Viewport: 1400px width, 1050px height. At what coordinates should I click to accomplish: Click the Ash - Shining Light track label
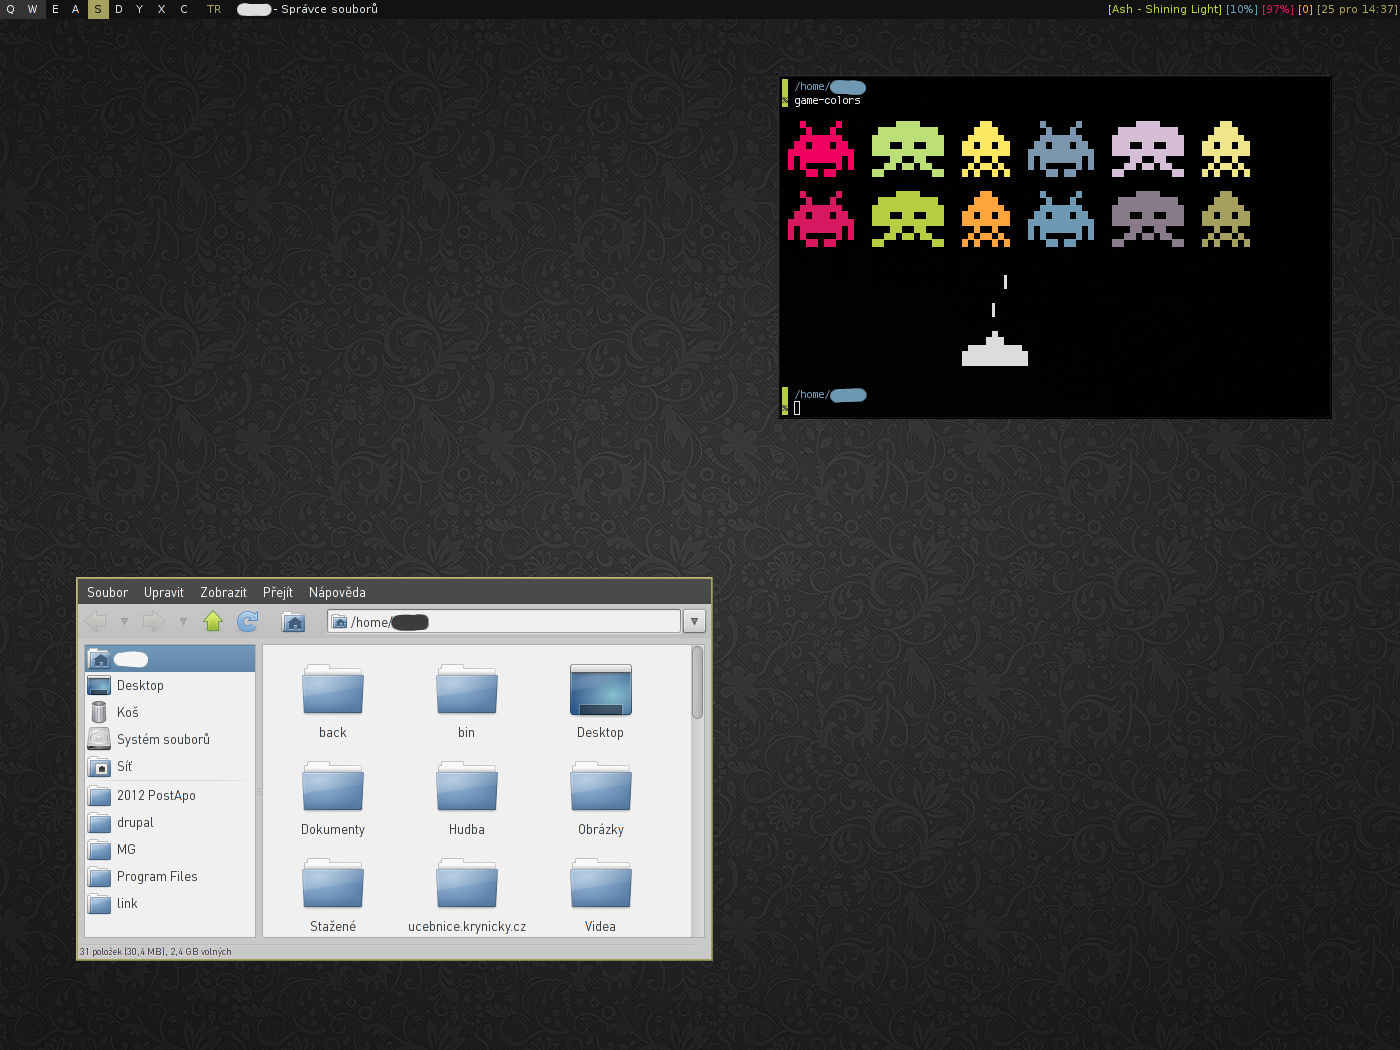(x=1165, y=9)
